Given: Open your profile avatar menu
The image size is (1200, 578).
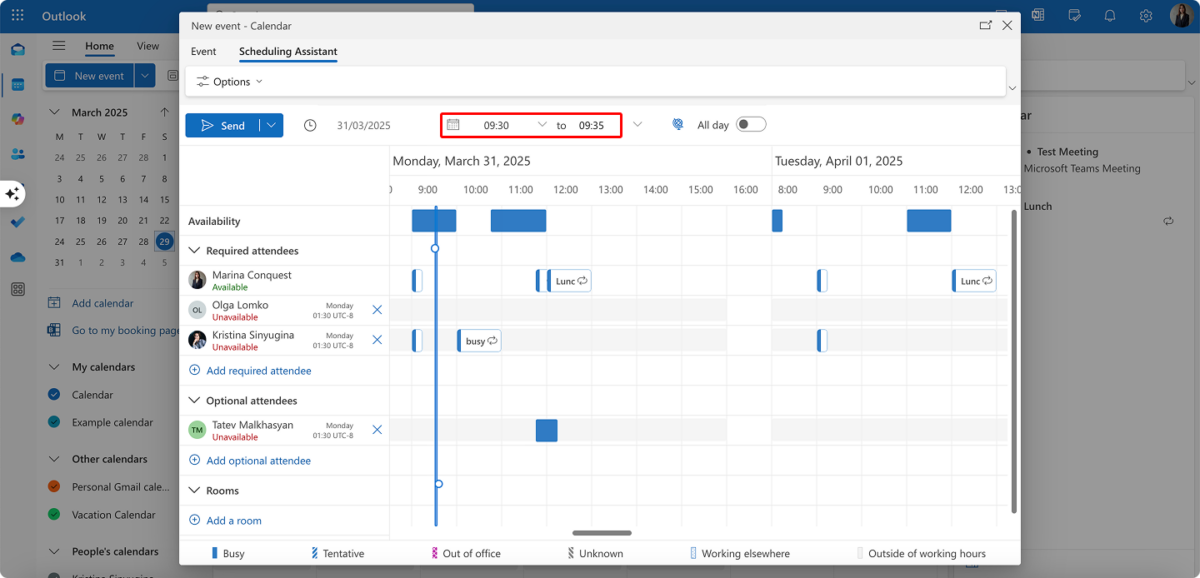Looking at the screenshot, I should coord(1183,15).
